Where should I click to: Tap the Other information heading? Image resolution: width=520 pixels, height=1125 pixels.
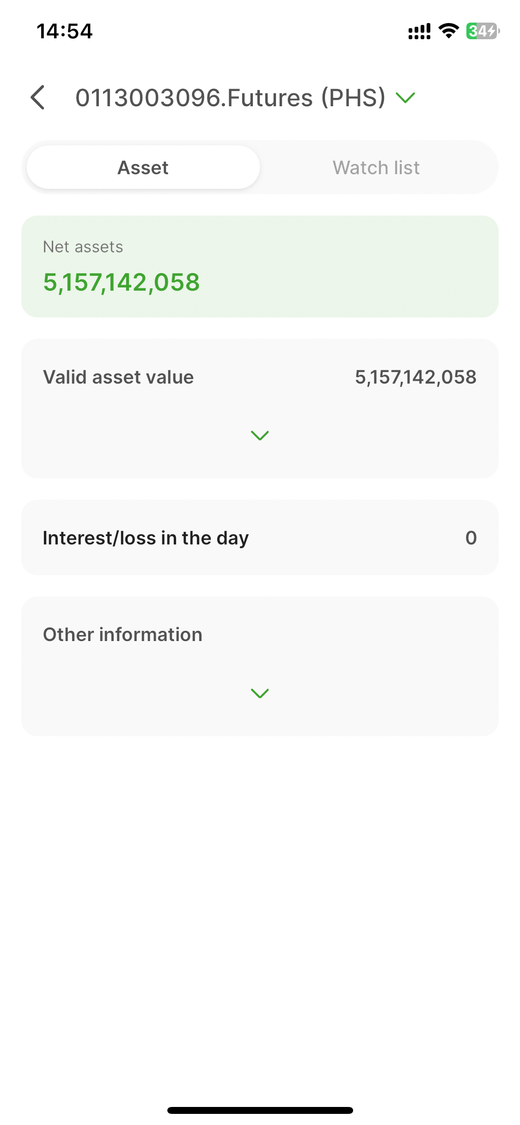(123, 634)
